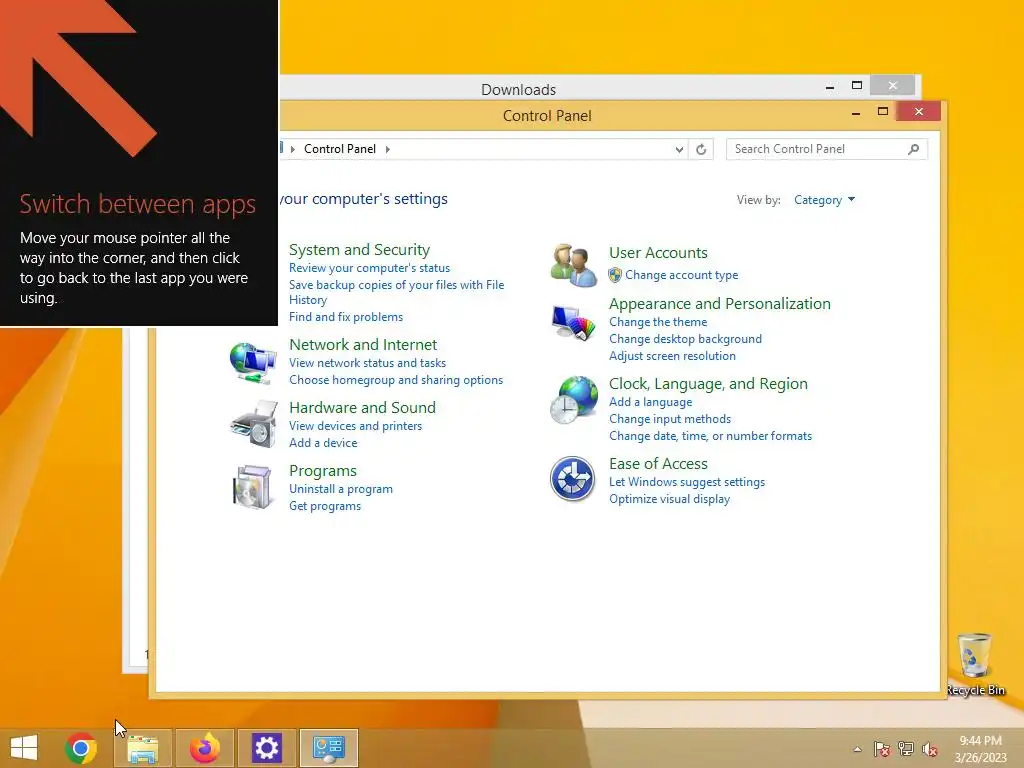The height and width of the screenshot is (768, 1024).
Task: Open the PC settings gear on taskbar
Action: [x=266, y=748]
